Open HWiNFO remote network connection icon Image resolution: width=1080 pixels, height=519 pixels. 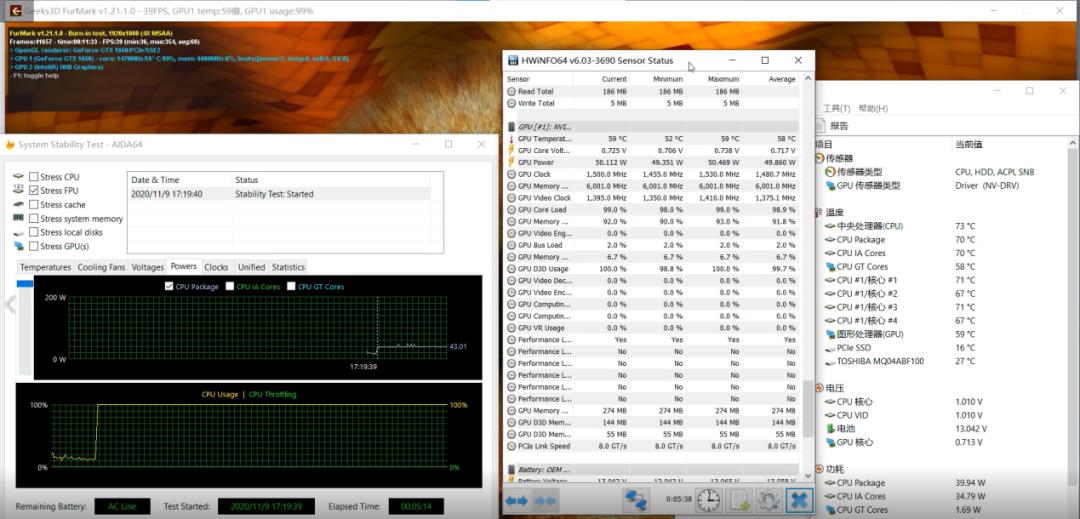pos(637,500)
